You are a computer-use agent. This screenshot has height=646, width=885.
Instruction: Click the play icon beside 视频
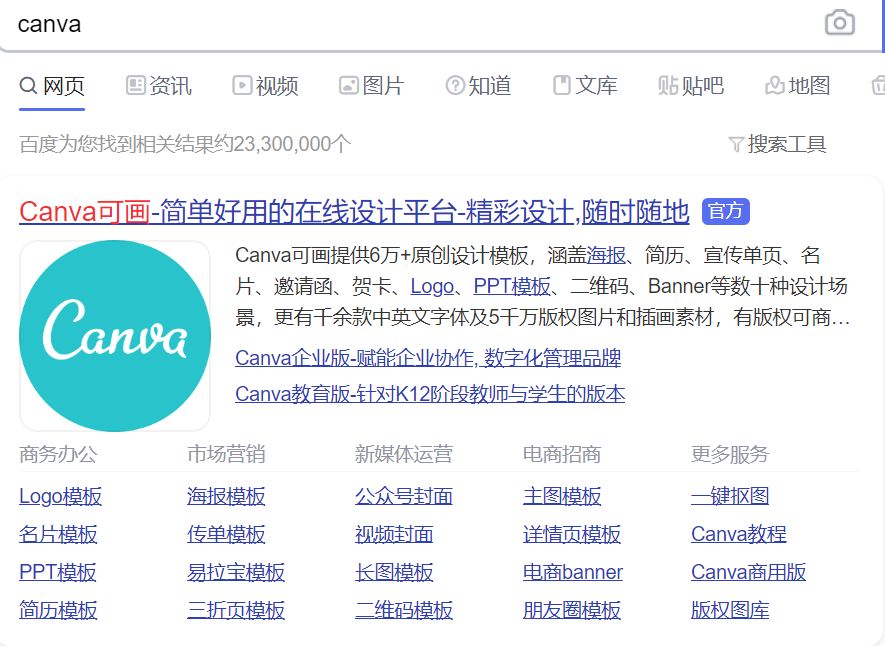tap(242, 86)
